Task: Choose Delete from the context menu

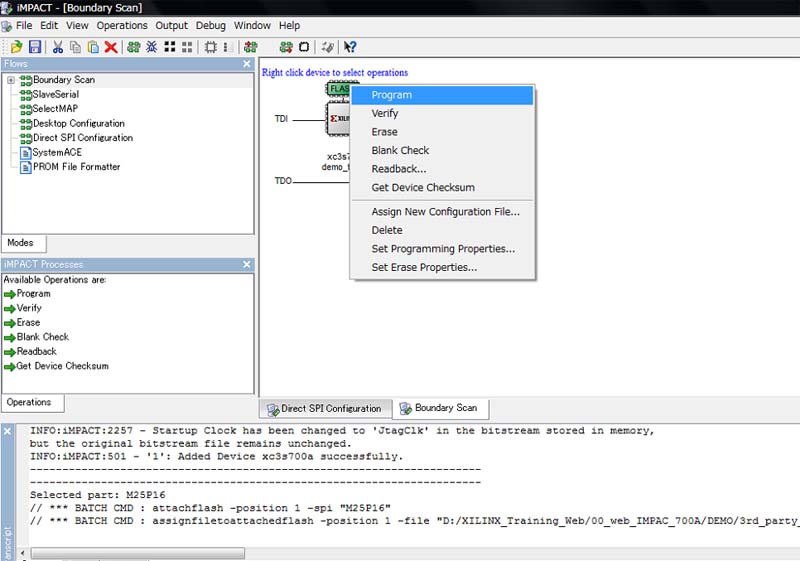Action: point(442,230)
